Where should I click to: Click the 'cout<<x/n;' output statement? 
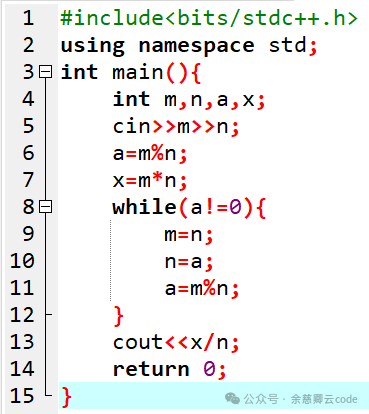coord(176,342)
